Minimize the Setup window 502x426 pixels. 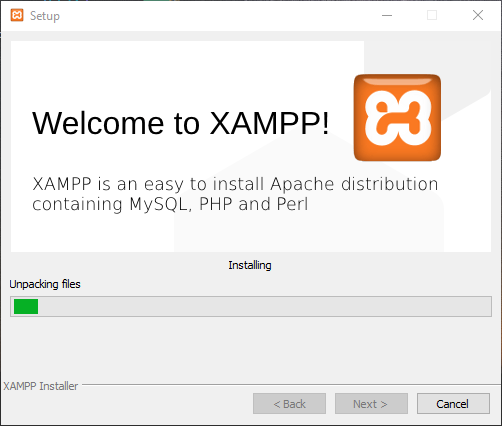(x=387, y=15)
